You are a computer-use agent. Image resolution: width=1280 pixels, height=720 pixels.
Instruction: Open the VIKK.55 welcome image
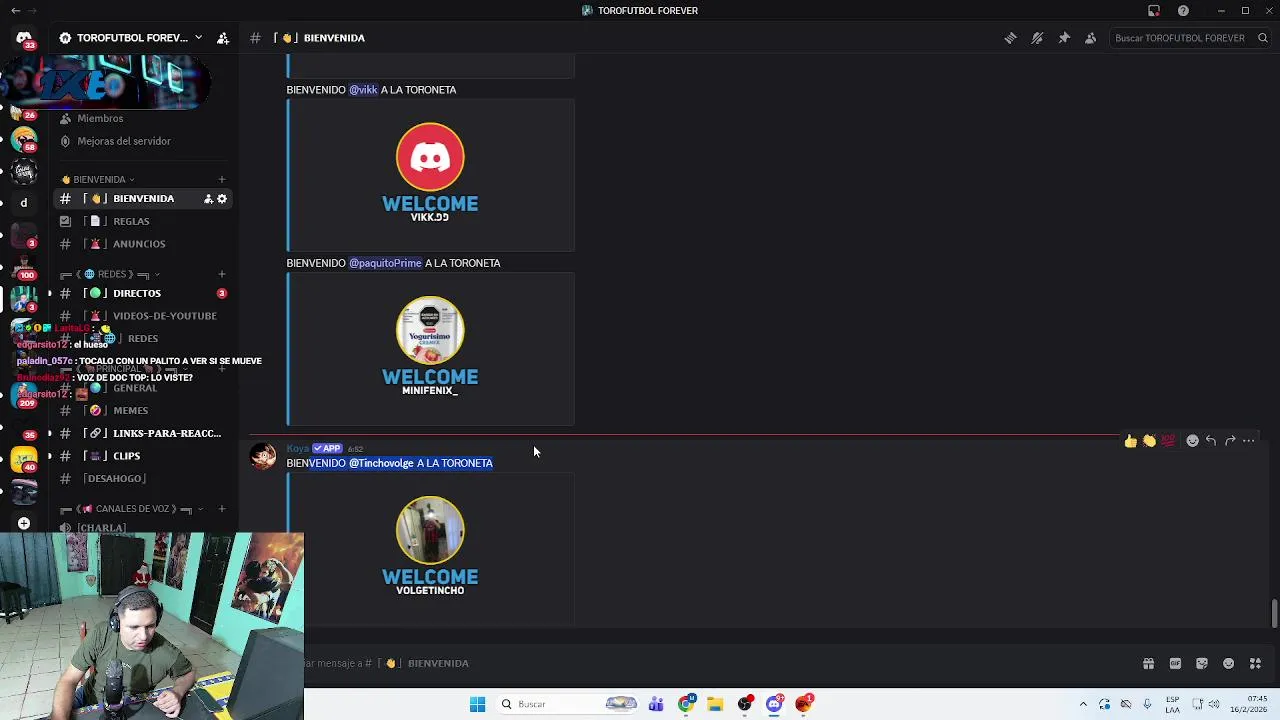click(x=431, y=174)
